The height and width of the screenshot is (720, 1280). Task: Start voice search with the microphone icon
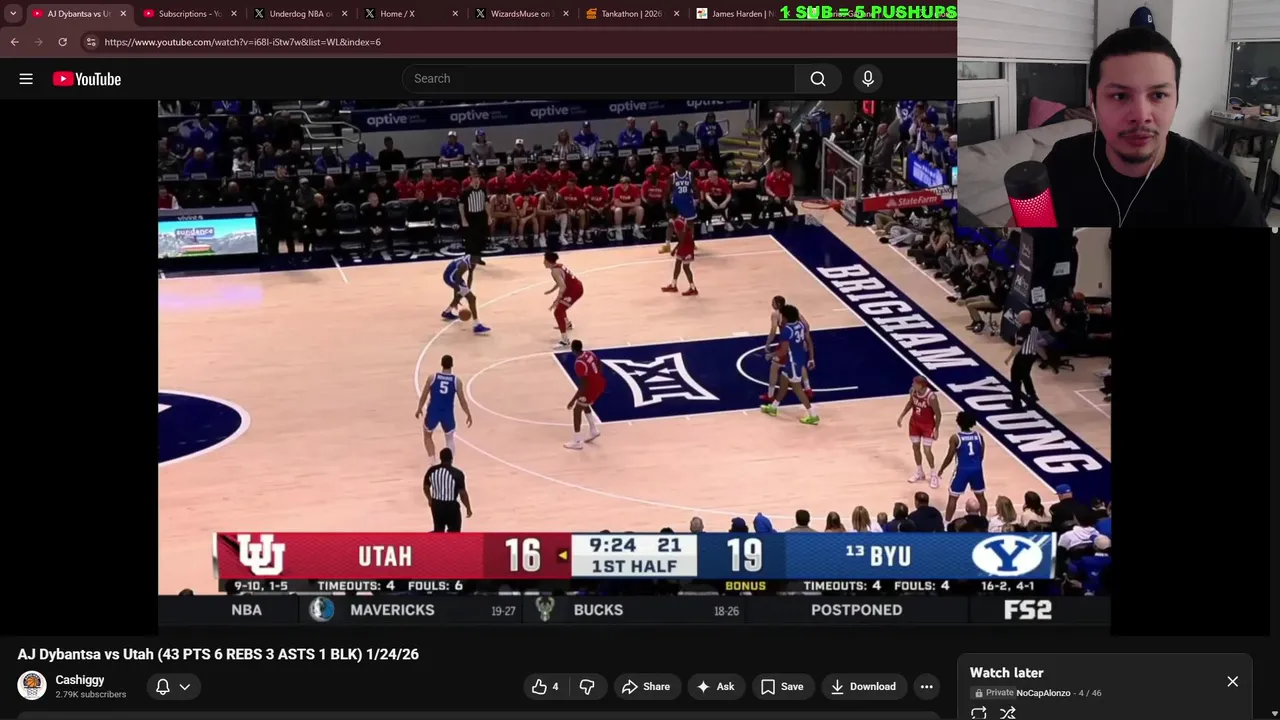868,79
